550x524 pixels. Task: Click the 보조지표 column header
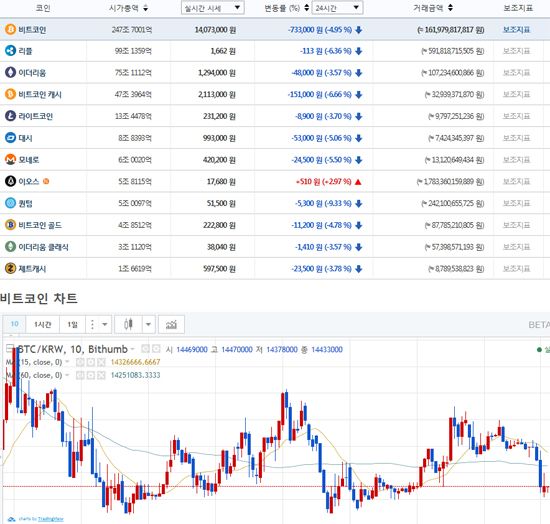pyautogui.click(x=518, y=8)
